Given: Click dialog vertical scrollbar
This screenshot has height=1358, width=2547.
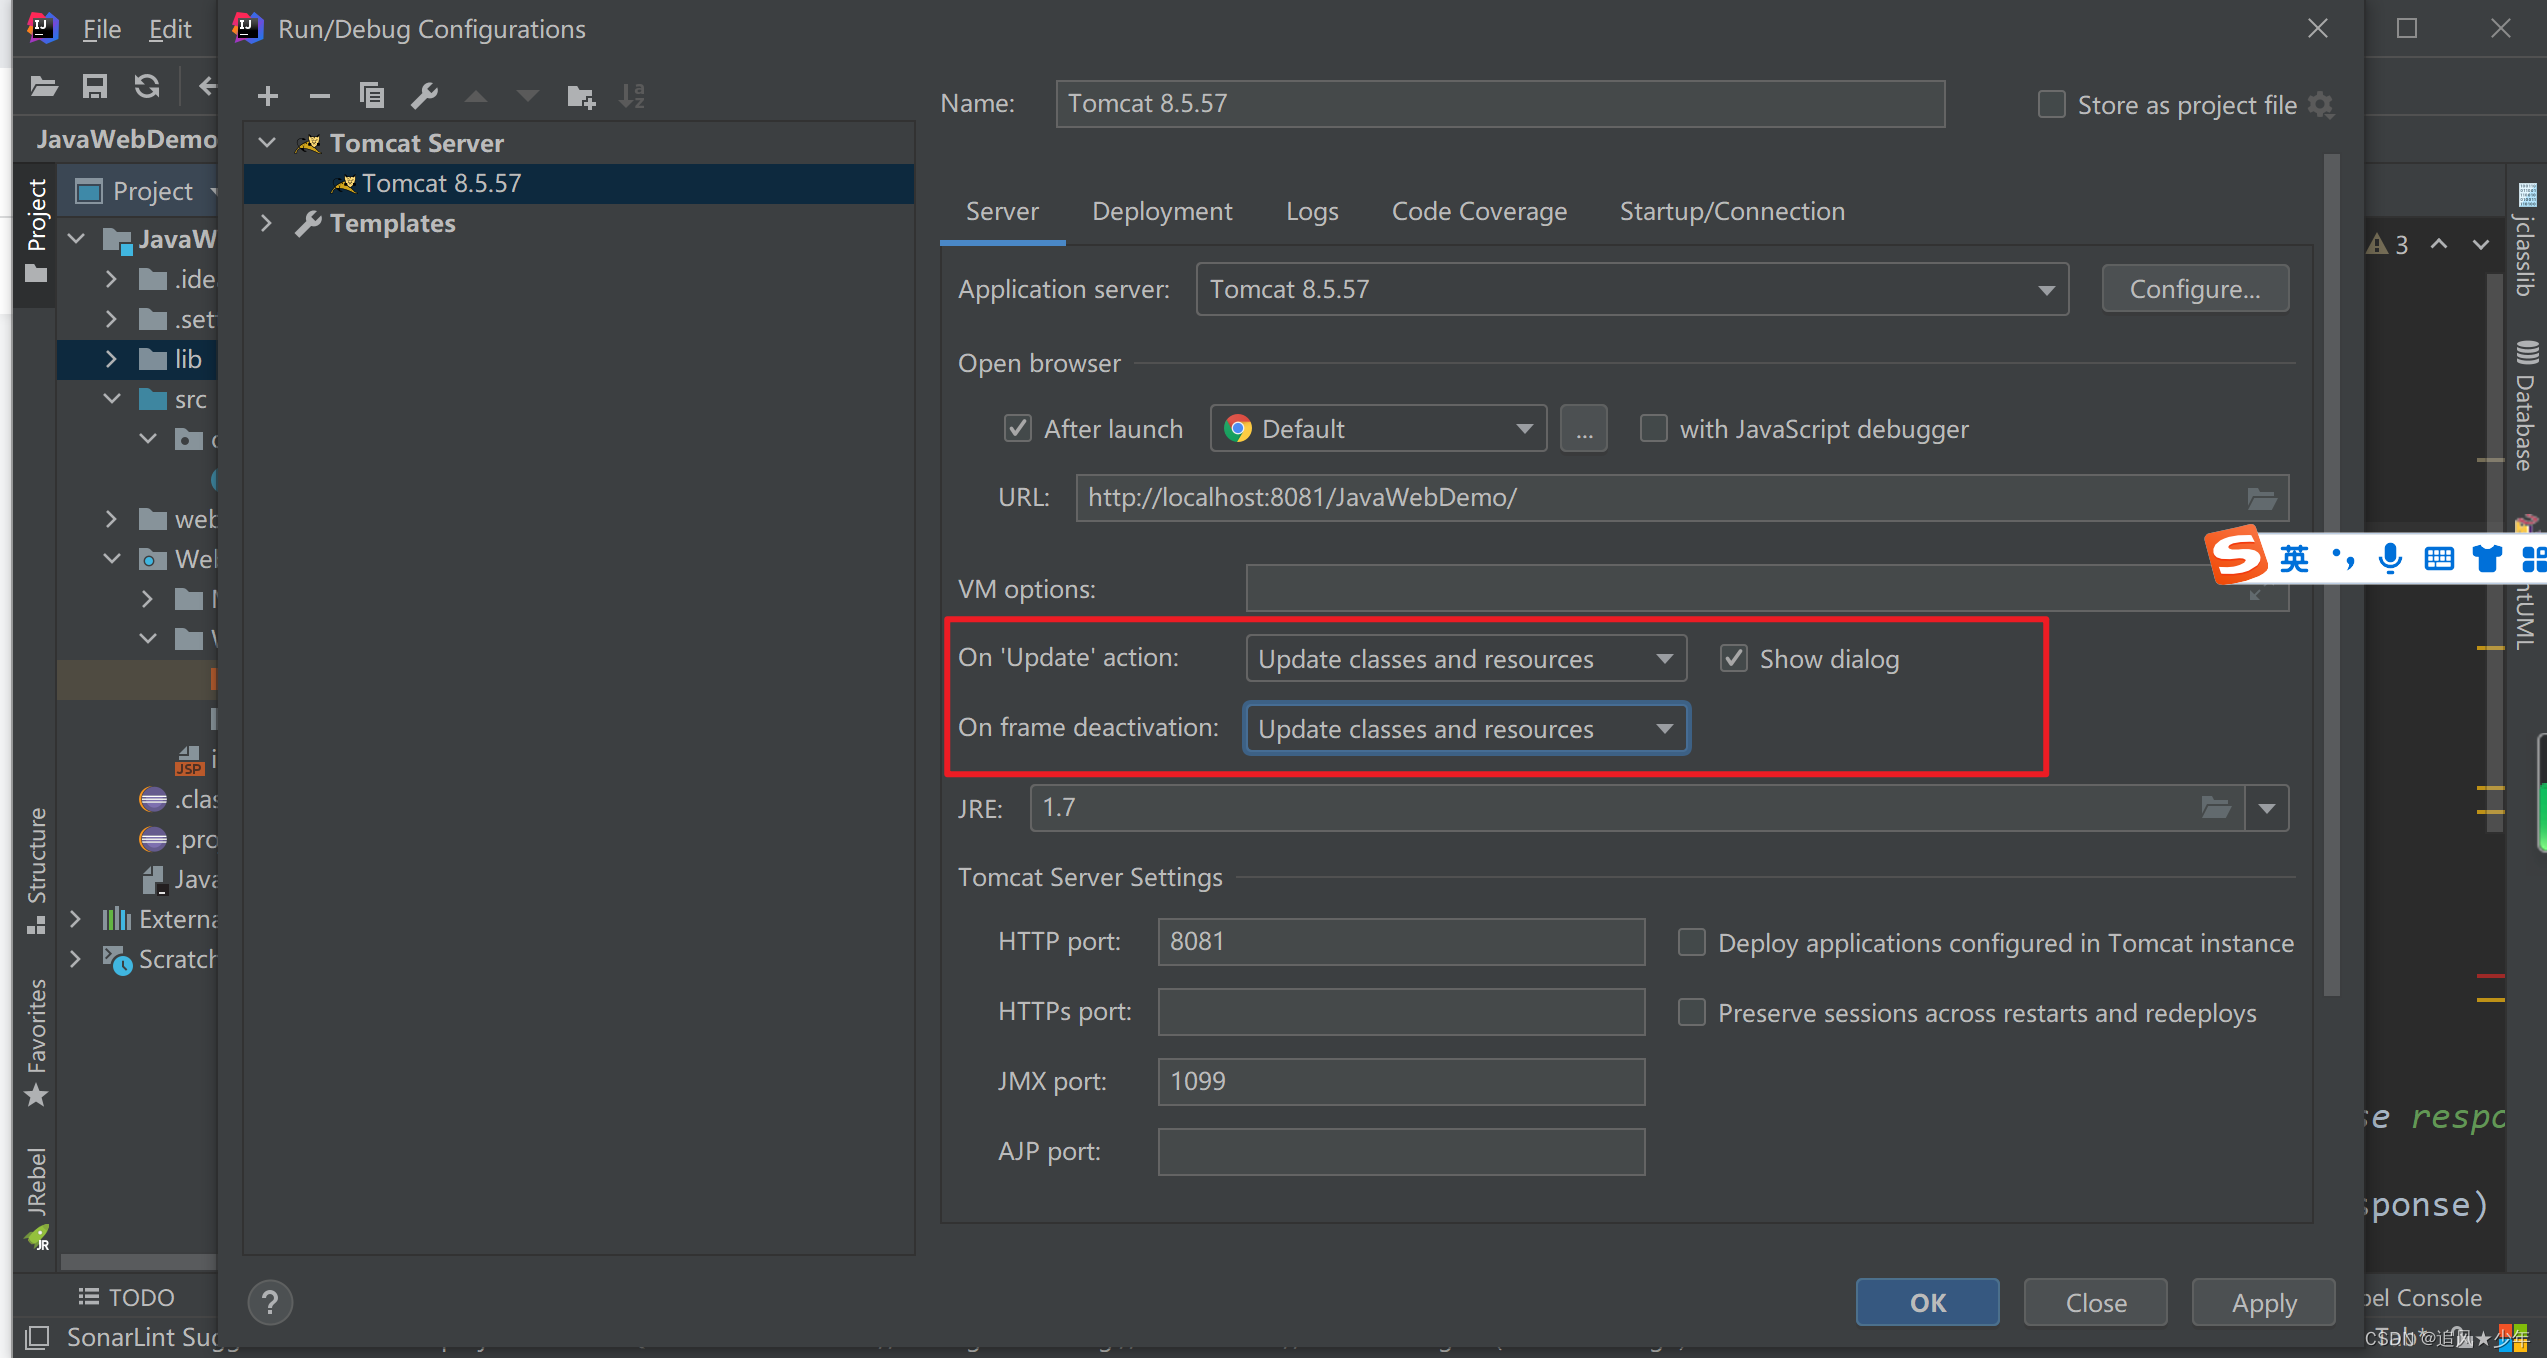Looking at the screenshot, I should tap(2331, 575).
